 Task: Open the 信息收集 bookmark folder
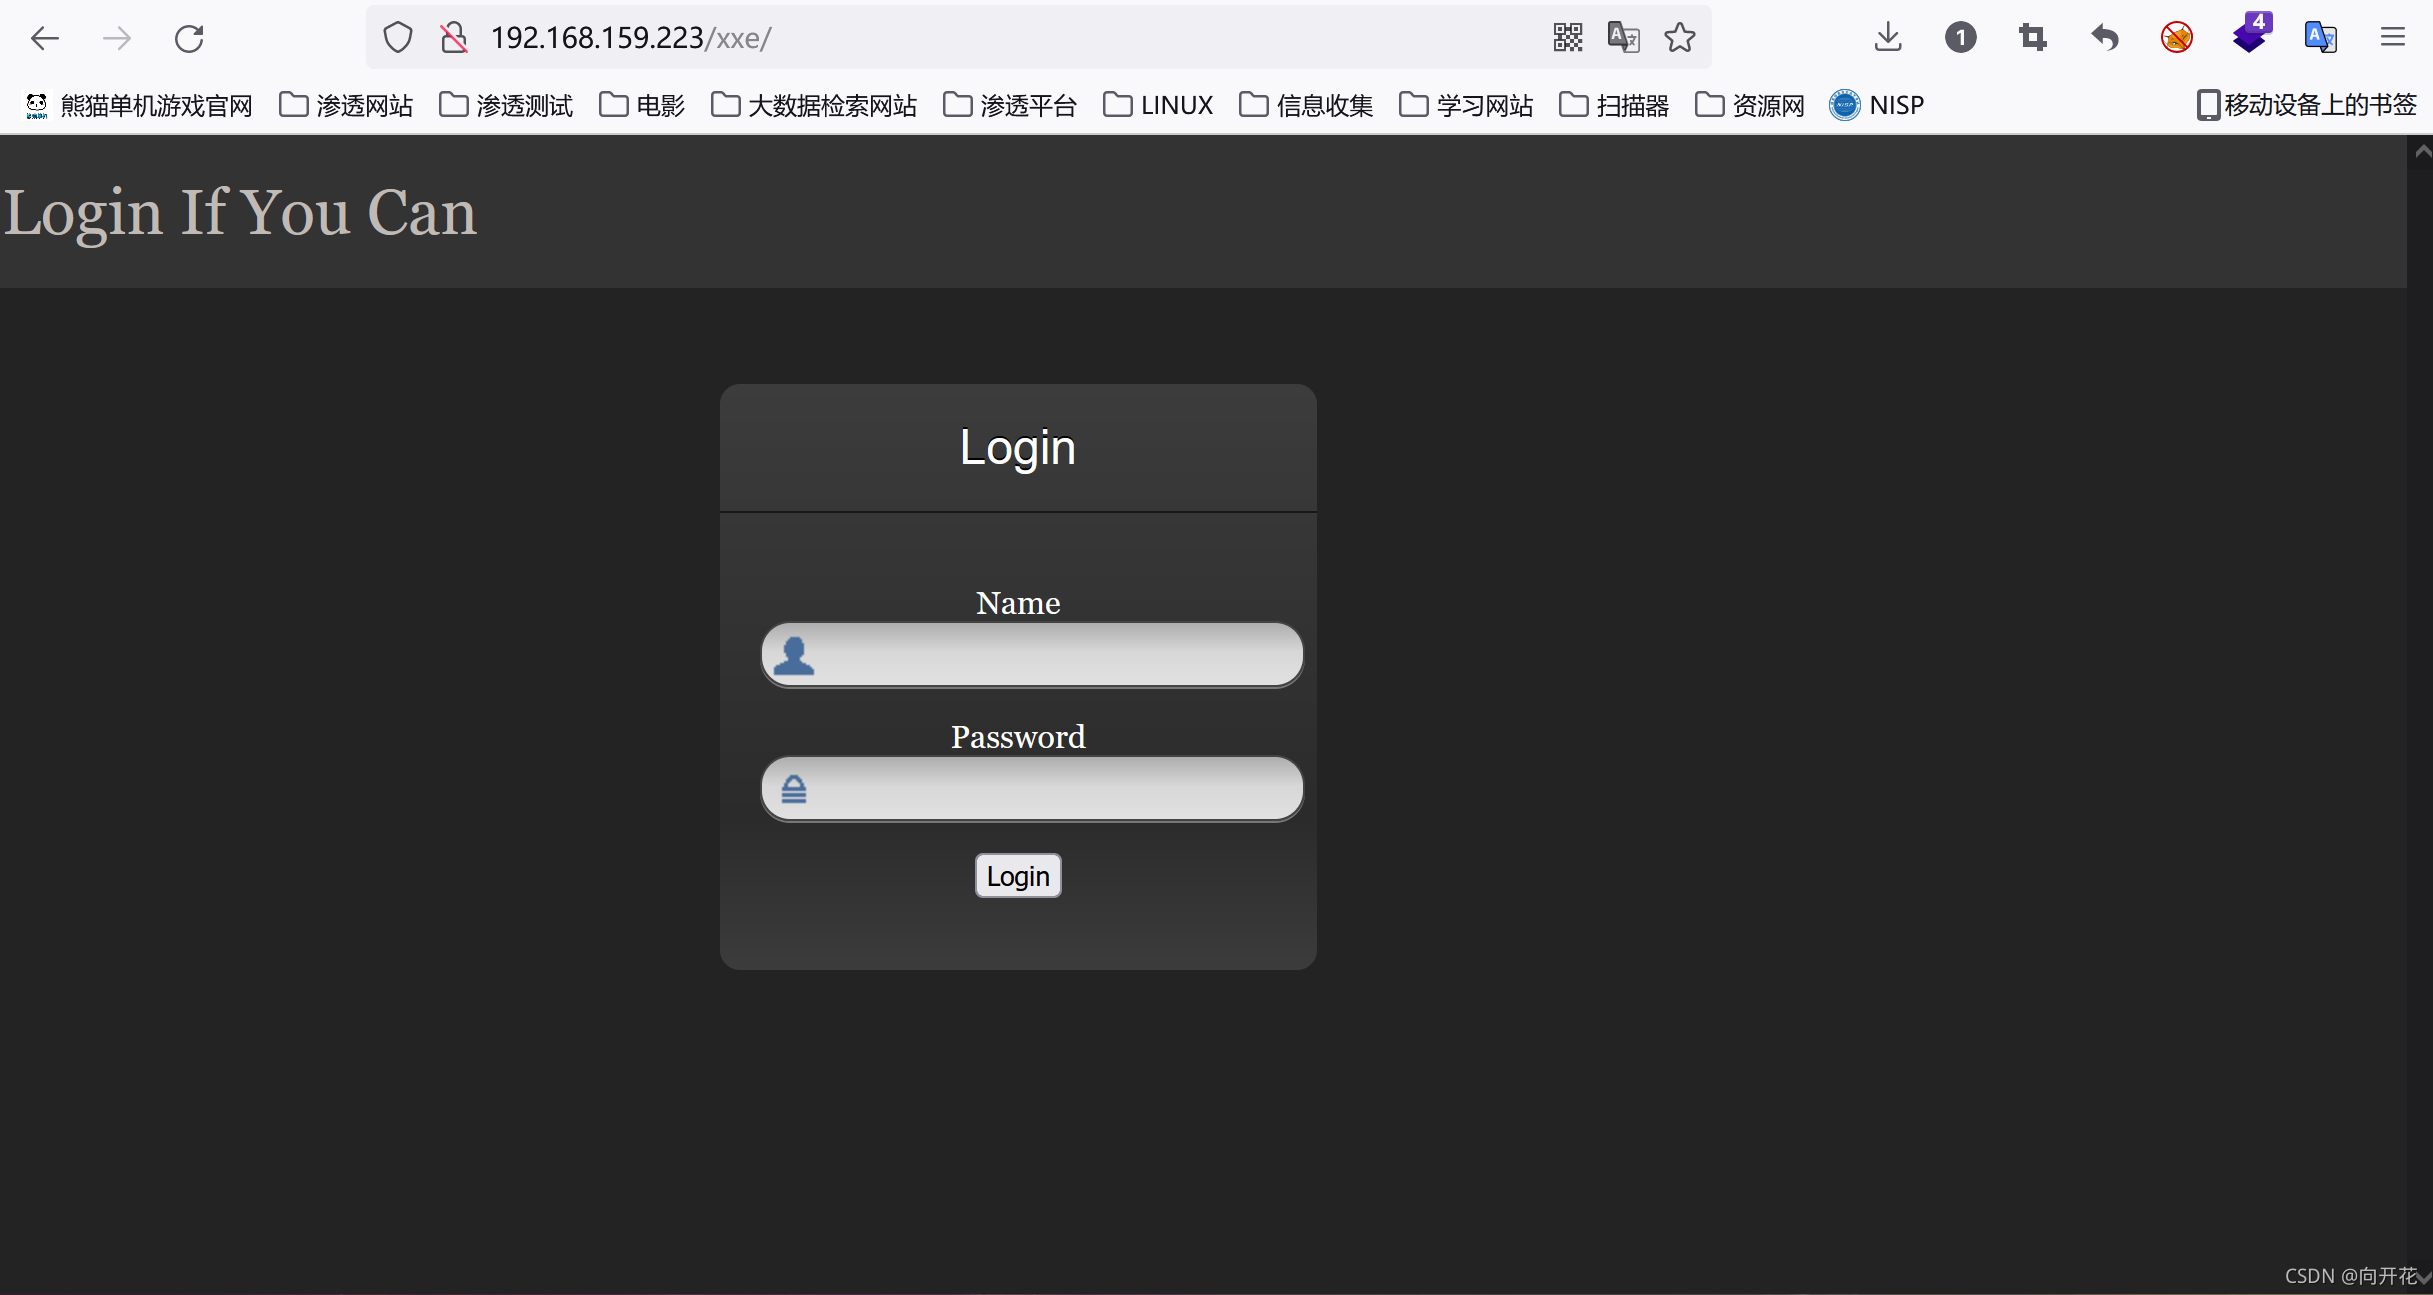tap(1306, 105)
